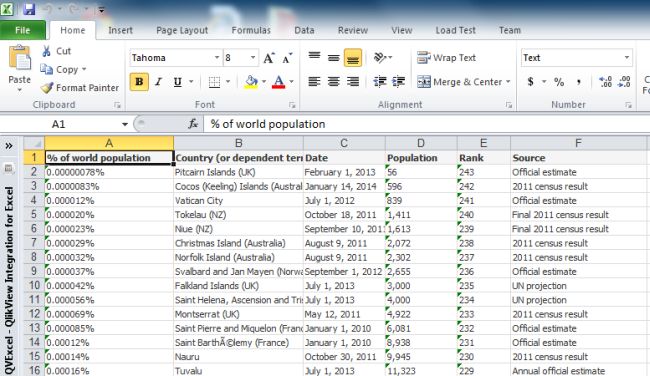Click Merge & Center button
This screenshot has height=376, width=650.
(459, 82)
